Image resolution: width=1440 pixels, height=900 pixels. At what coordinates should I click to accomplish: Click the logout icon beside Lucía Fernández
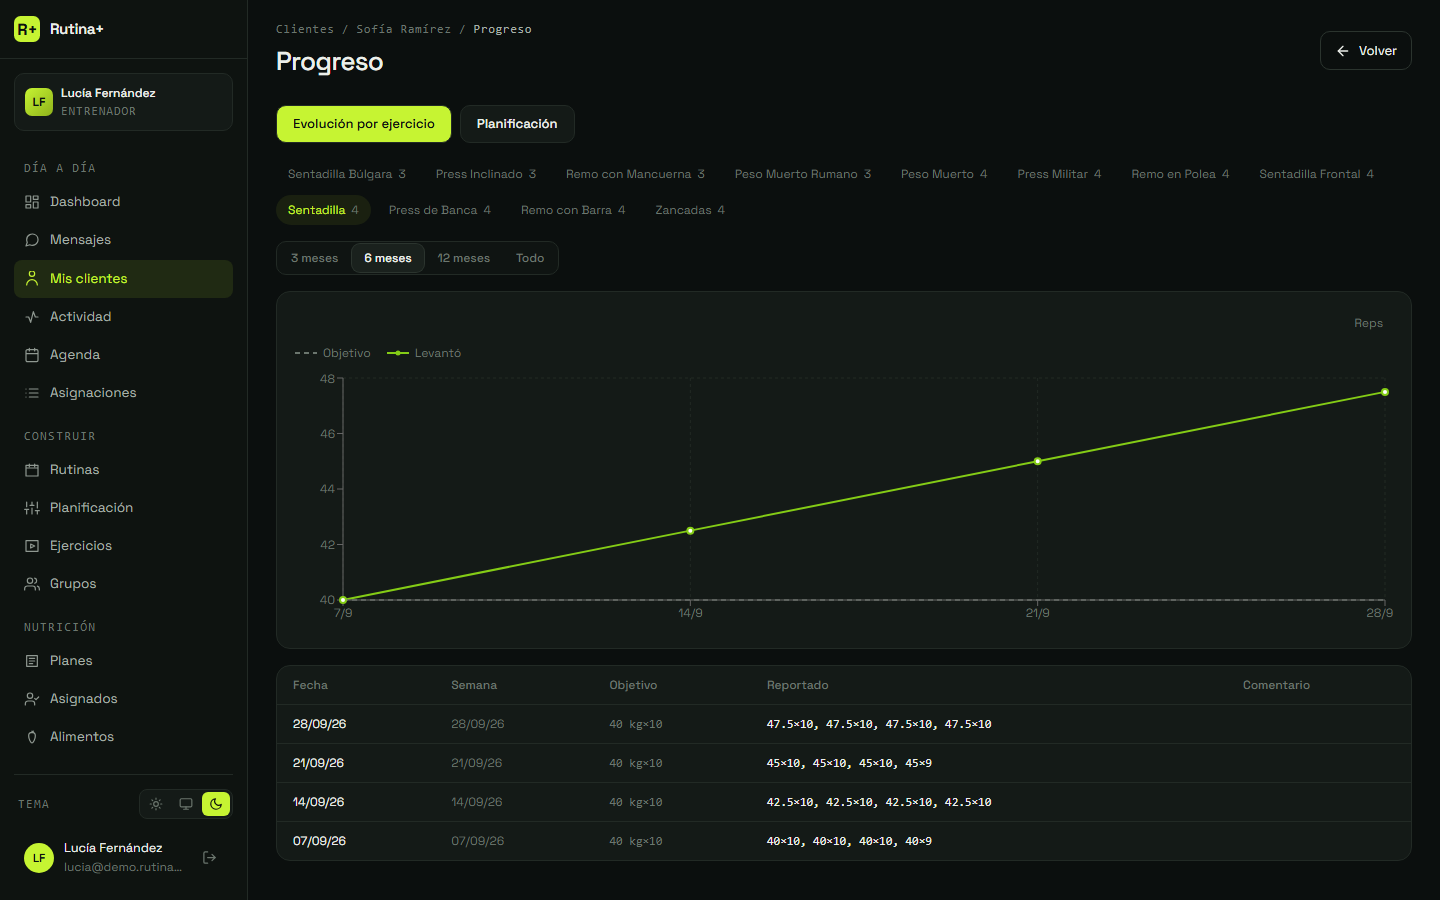pyautogui.click(x=210, y=857)
